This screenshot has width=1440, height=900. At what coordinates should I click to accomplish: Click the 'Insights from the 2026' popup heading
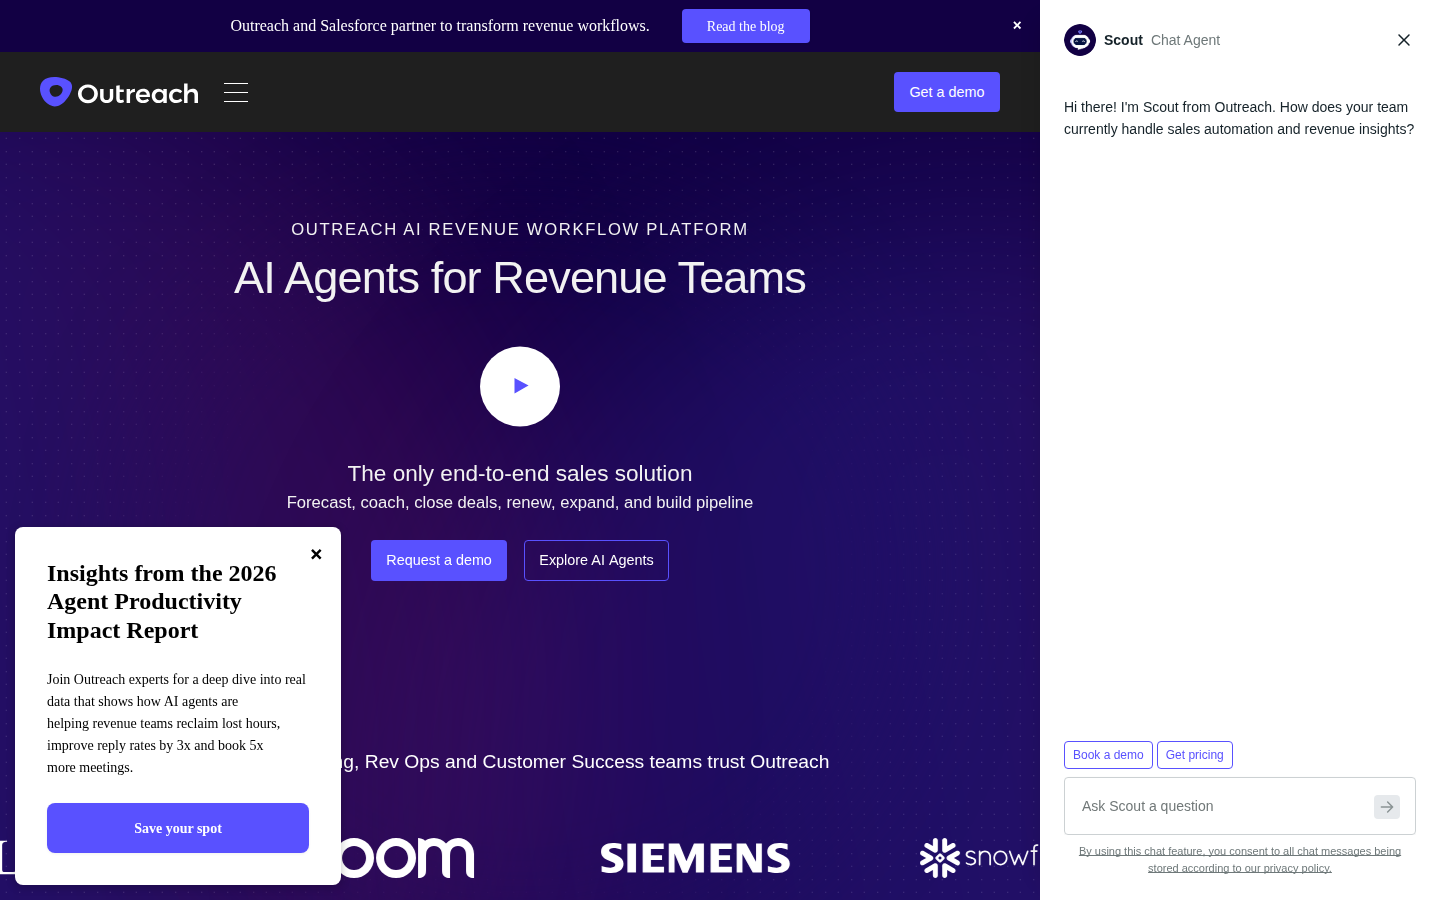(162, 602)
